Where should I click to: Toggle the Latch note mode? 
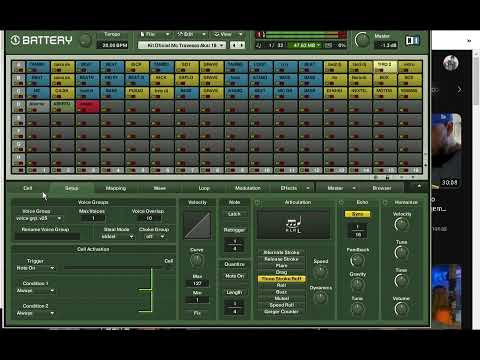pyautogui.click(x=234, y=214)
